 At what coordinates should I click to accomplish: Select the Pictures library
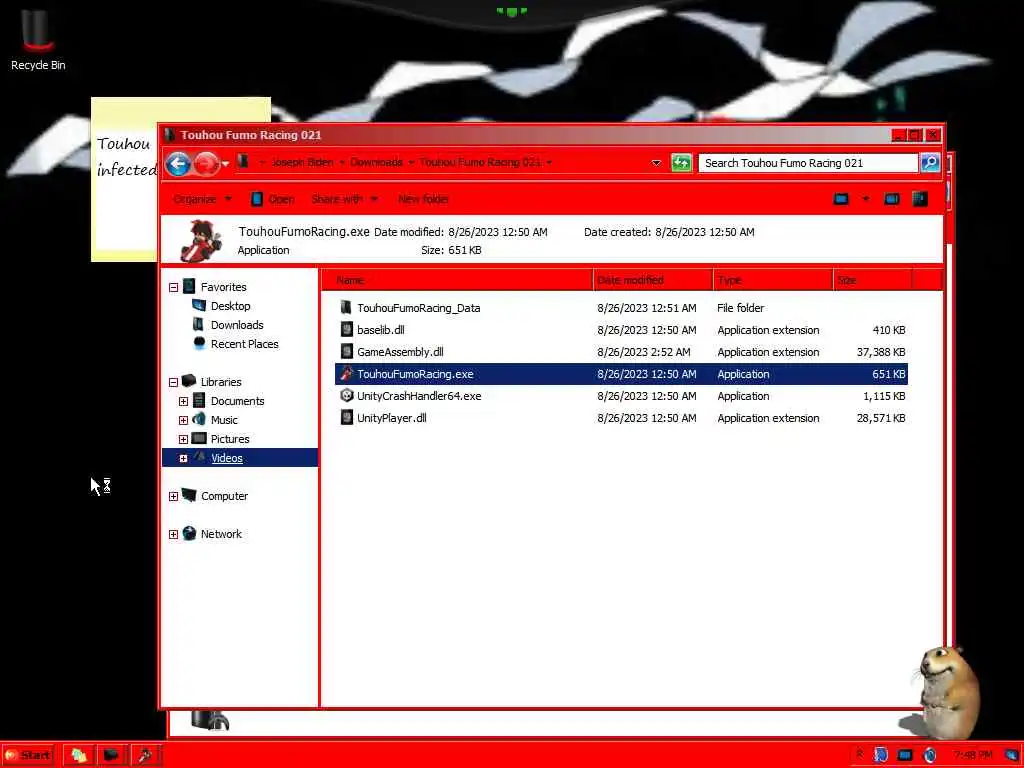230,439
